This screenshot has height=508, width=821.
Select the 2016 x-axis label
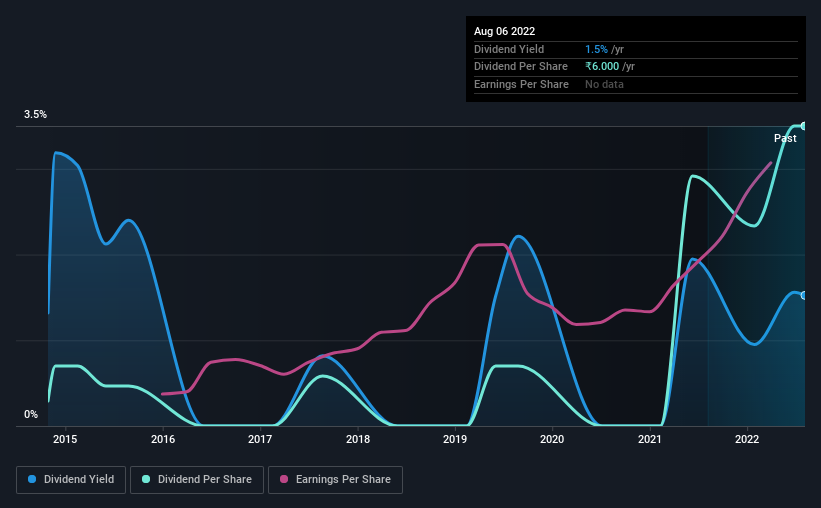163,439
